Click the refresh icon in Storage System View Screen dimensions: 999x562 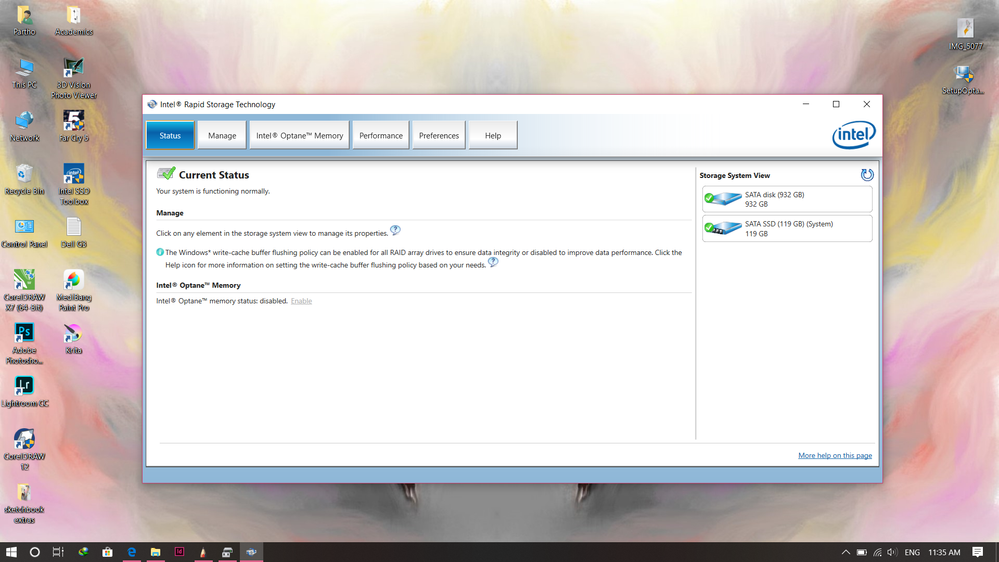(x=867, y=175)
